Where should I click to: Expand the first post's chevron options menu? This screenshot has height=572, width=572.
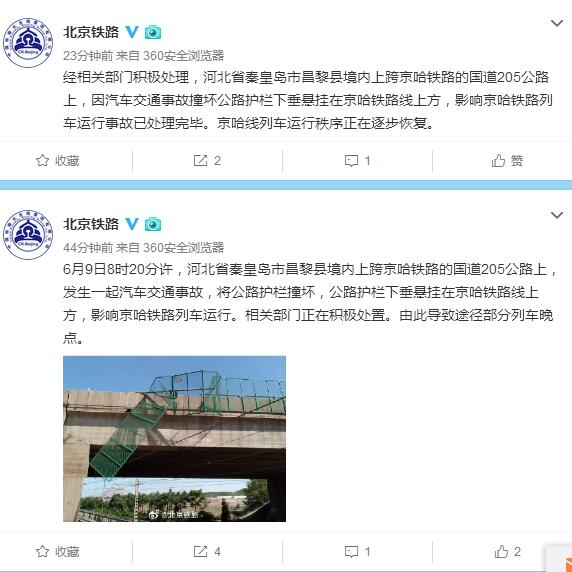pos(557,23)
